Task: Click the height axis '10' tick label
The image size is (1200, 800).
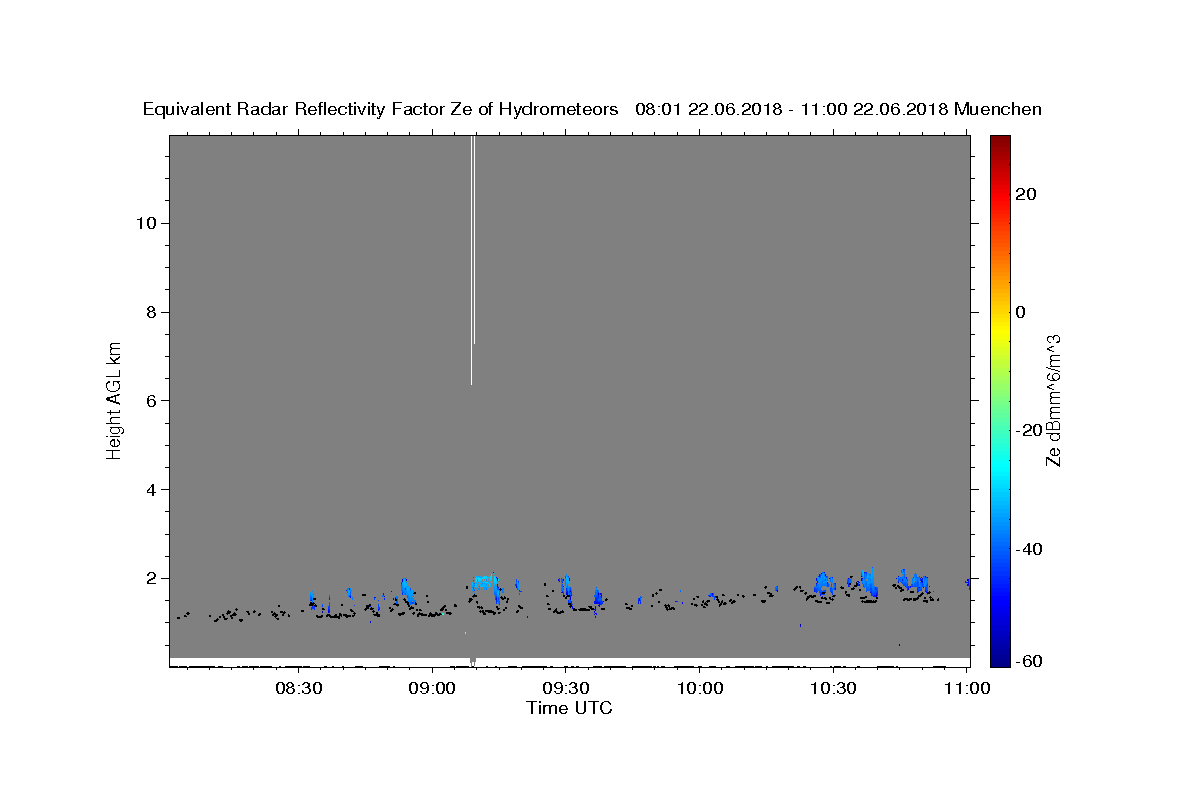Action: pos(147,223)
